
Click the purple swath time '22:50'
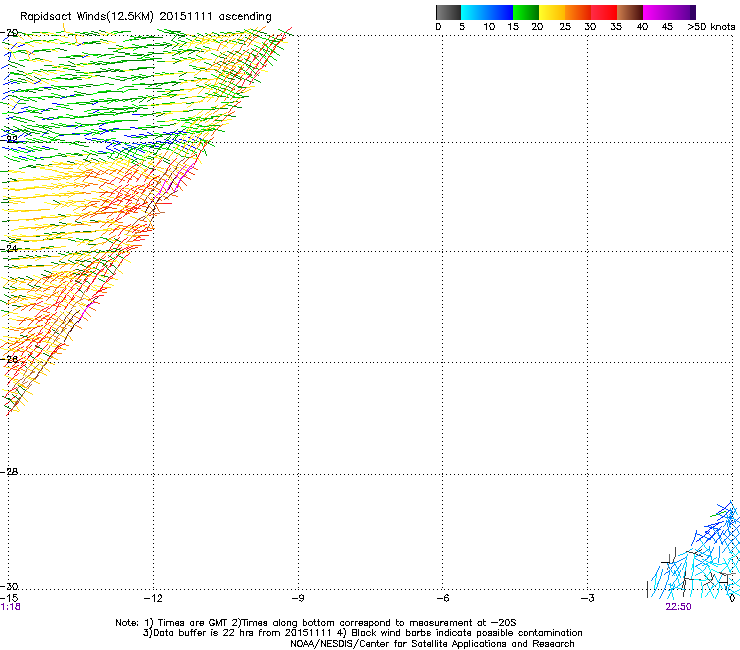[x=678, y=607]
